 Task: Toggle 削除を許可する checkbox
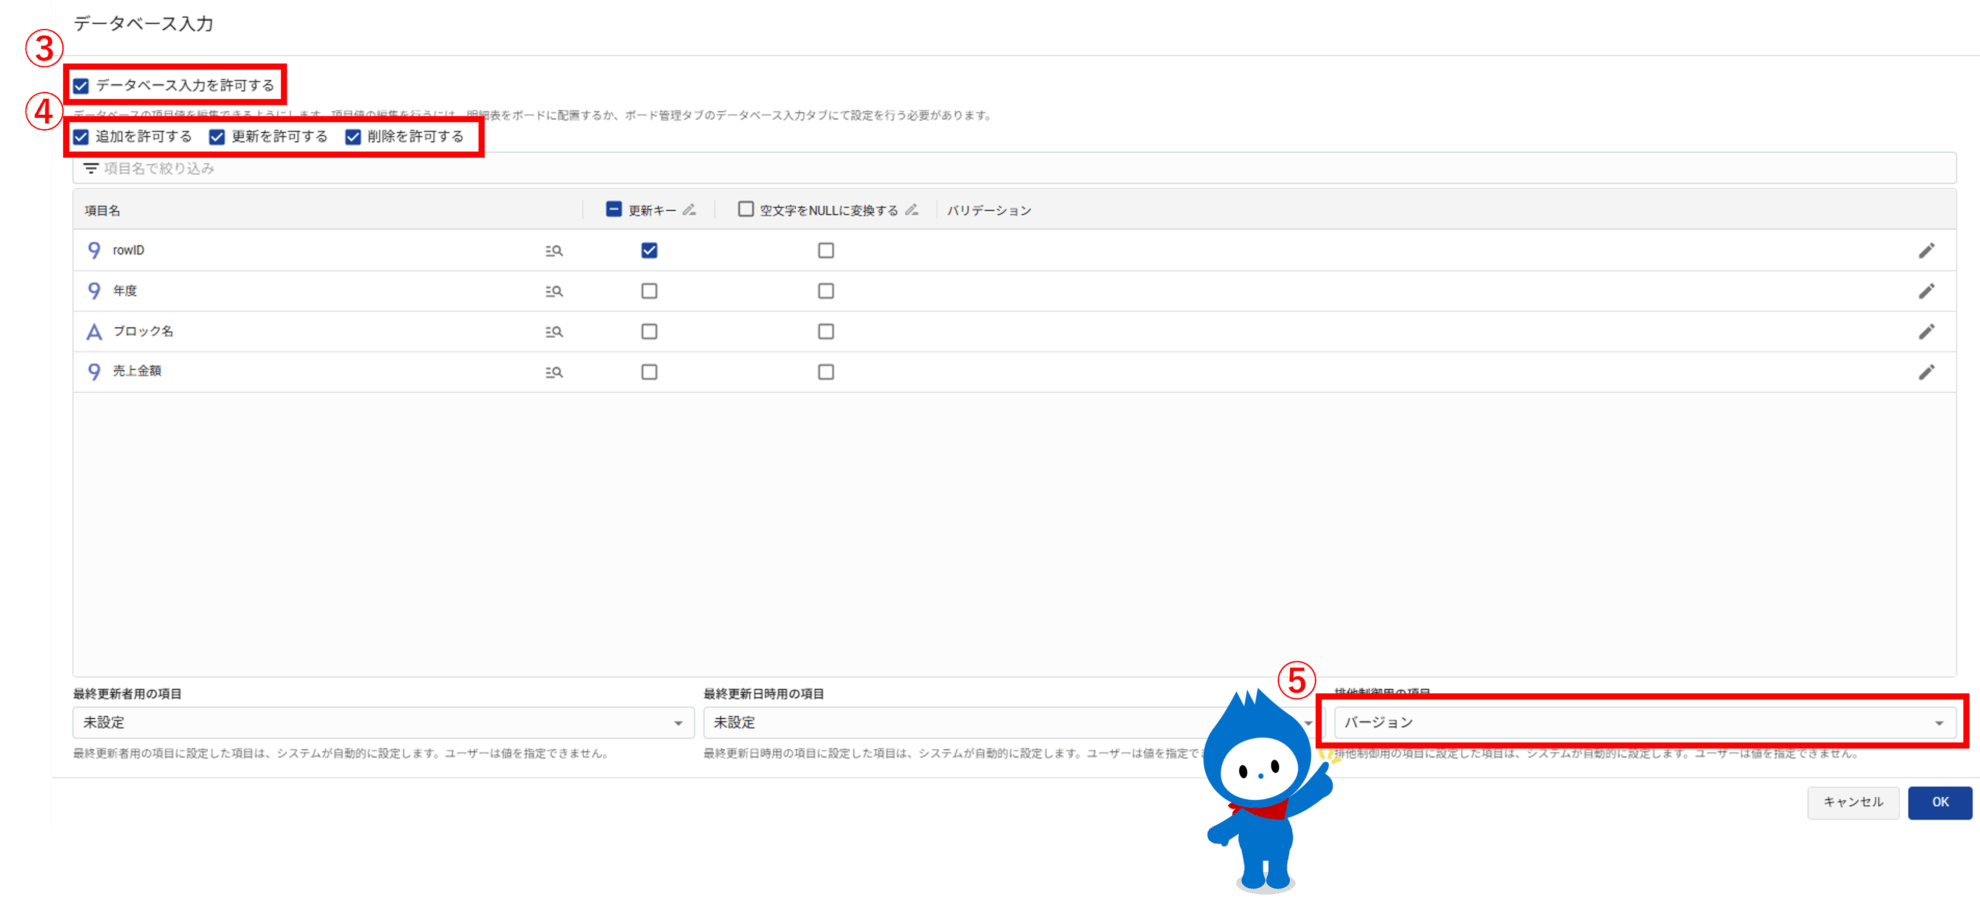point(353,137)
